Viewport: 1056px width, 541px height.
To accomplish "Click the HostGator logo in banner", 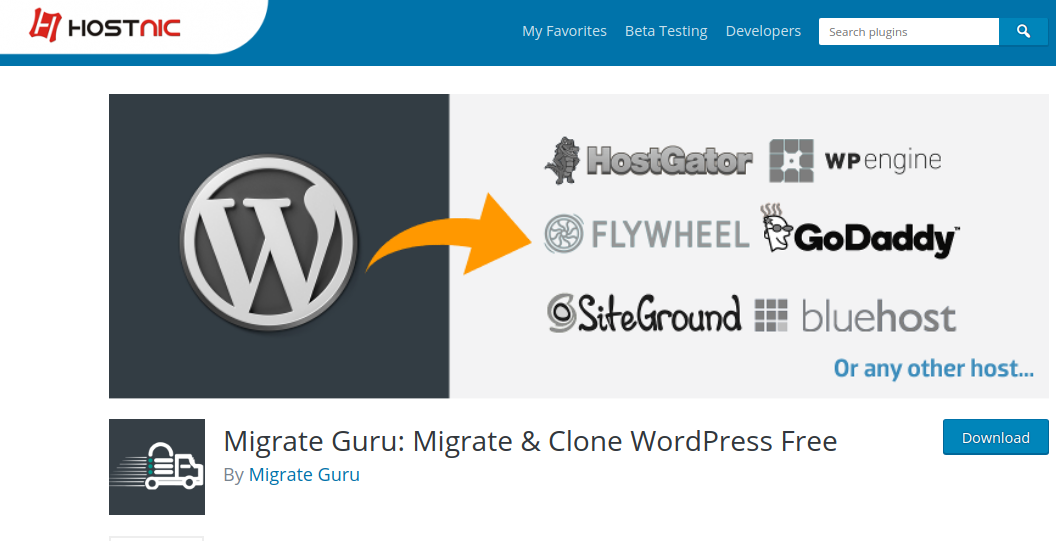I will click(649, 160).
